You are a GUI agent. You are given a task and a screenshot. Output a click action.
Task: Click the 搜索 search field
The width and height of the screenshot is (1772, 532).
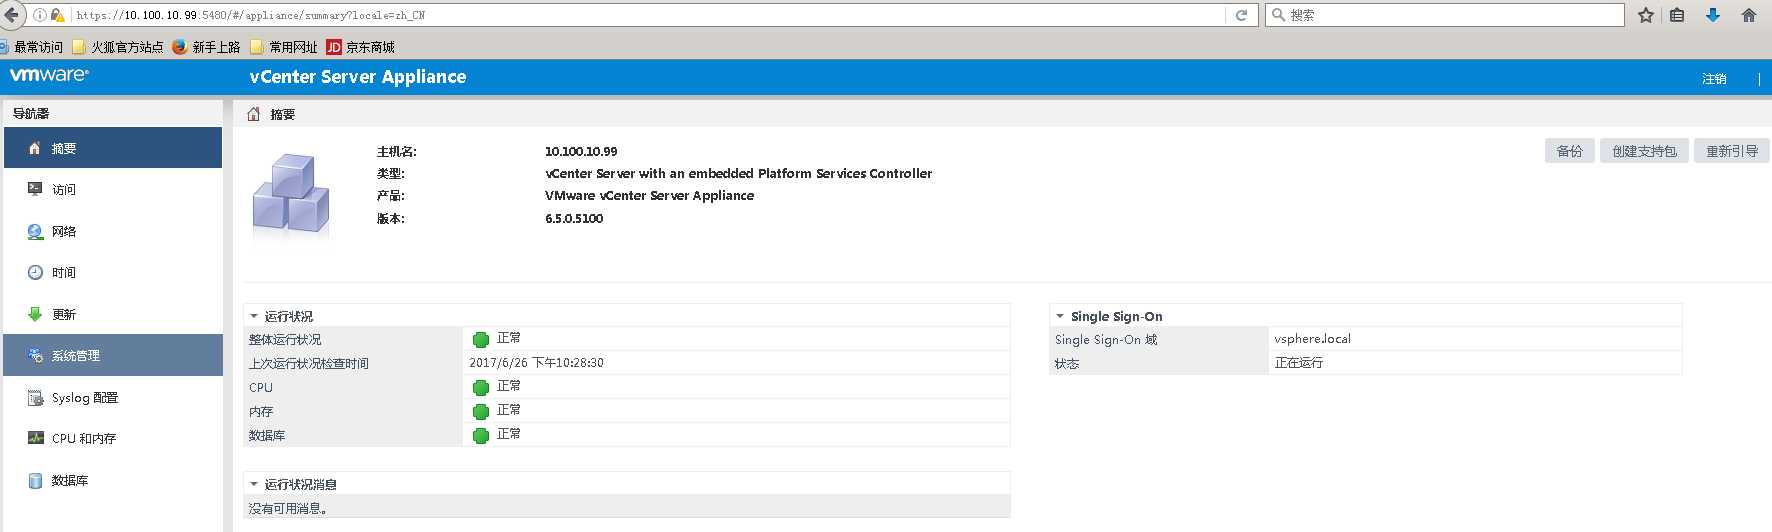(x=1445, y=15)
